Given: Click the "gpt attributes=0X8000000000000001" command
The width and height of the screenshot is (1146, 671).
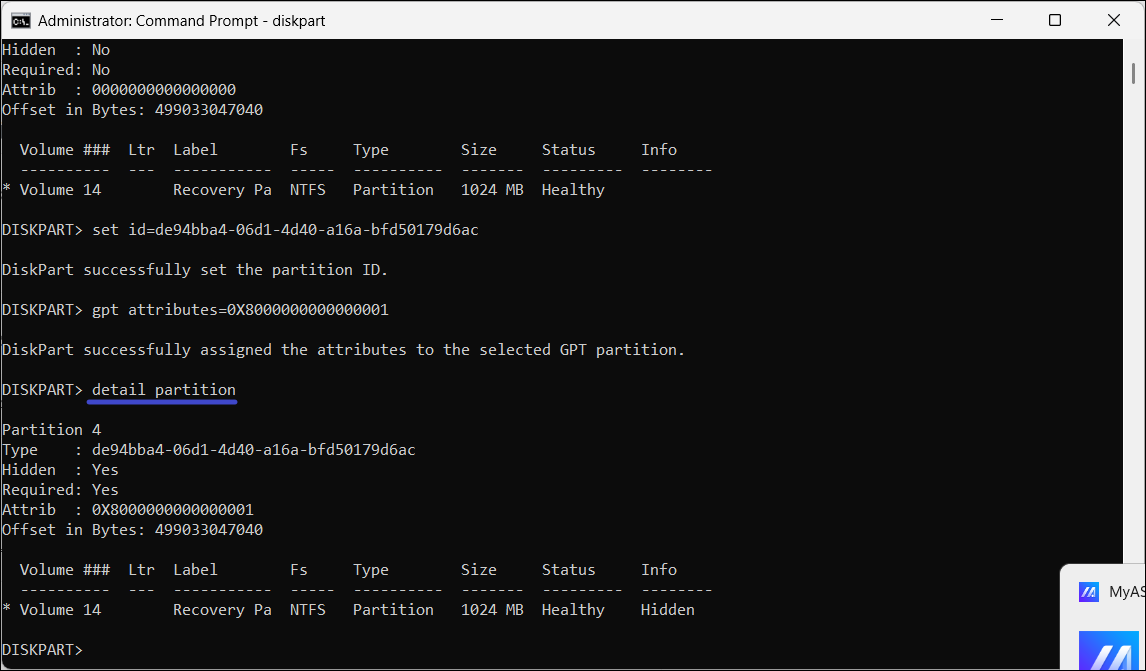Looking at the screenshot, I should [240, 310].
